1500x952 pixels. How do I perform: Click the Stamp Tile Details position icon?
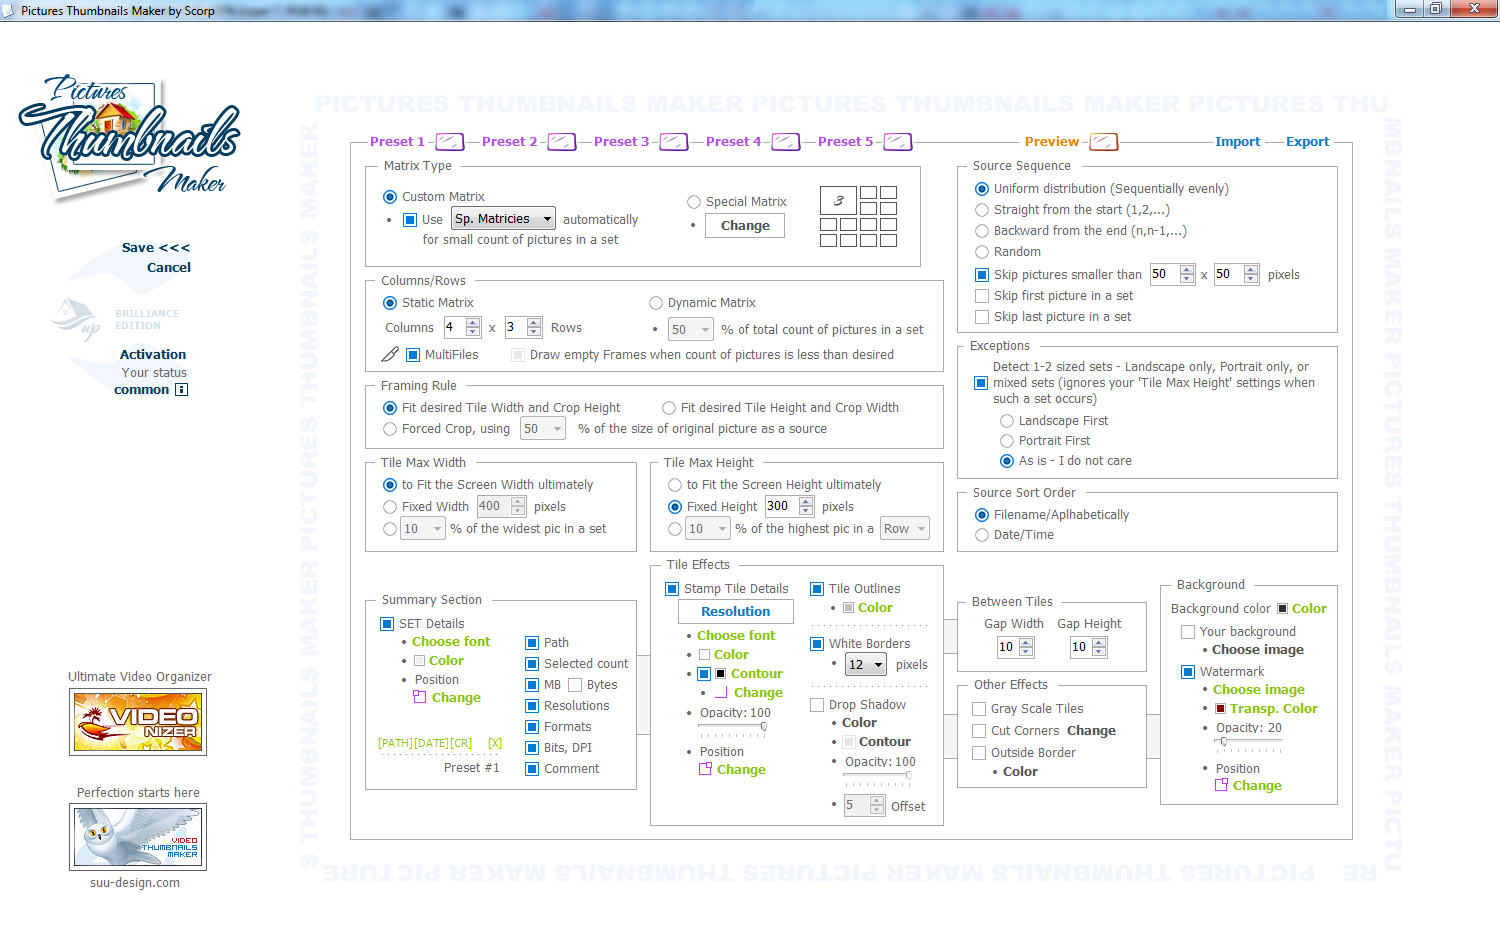point(706,769)
